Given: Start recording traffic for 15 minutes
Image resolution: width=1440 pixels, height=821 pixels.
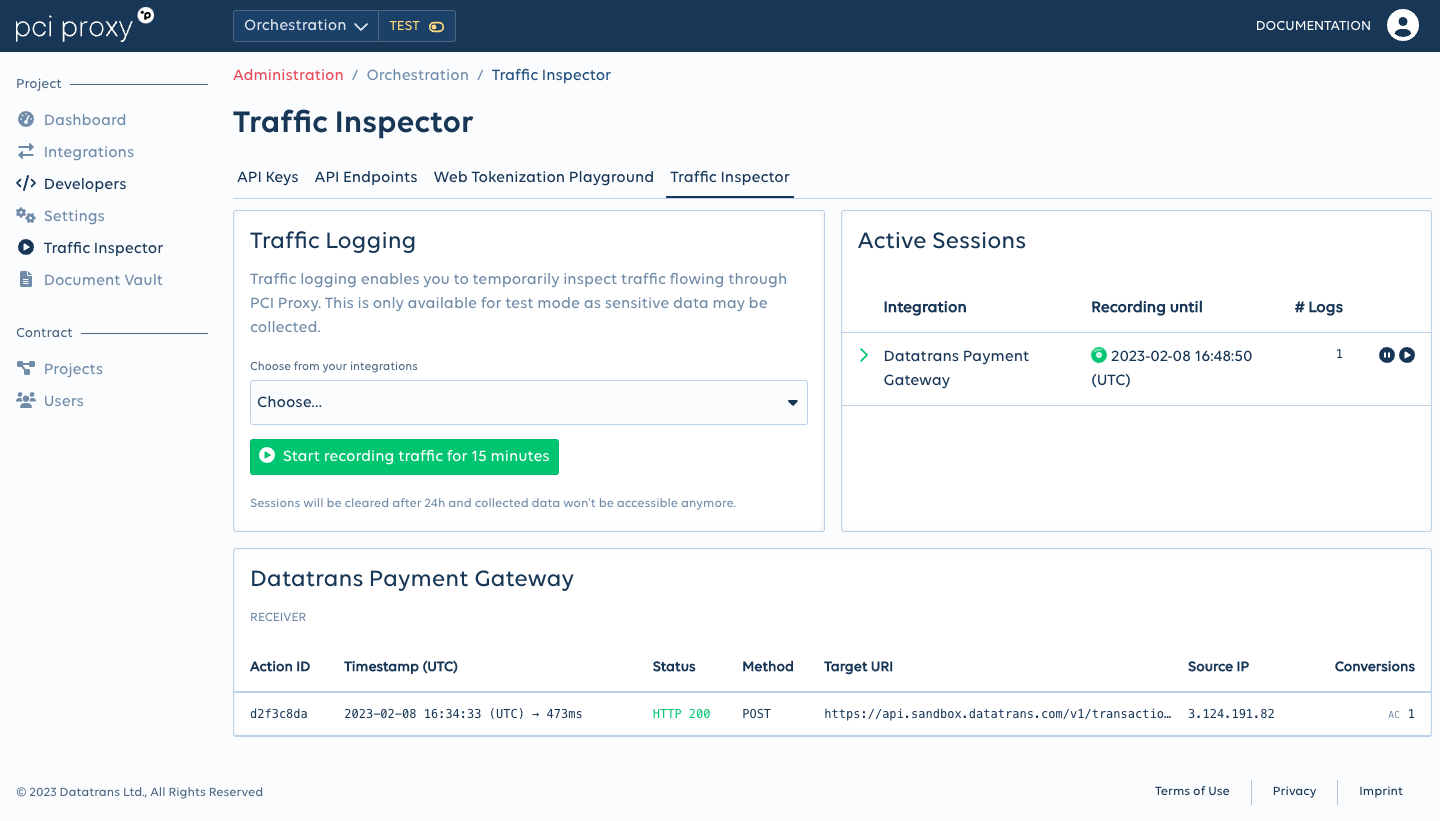Looking at the screenshot, I should 404,456.
